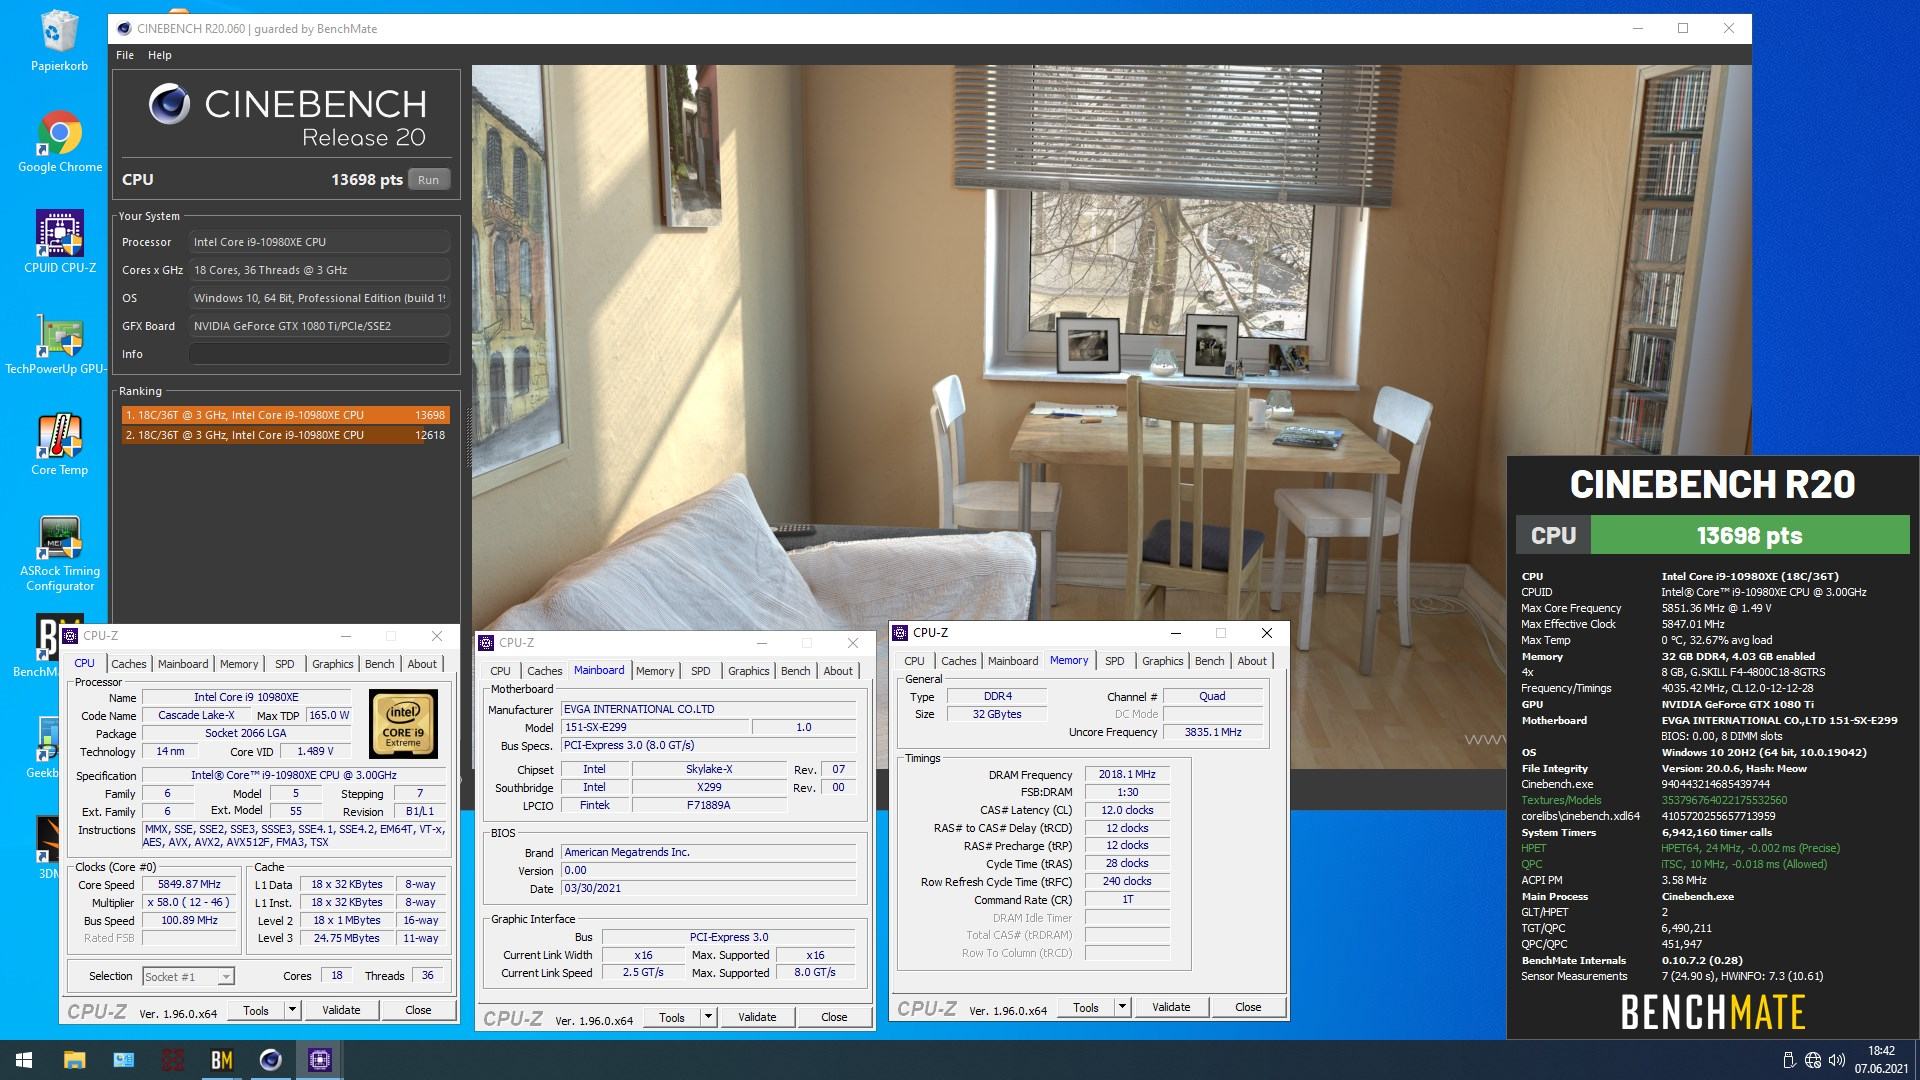Open Caches tab in left CPU-Z
This screenshot has height=1080, width=1920.
129,663
